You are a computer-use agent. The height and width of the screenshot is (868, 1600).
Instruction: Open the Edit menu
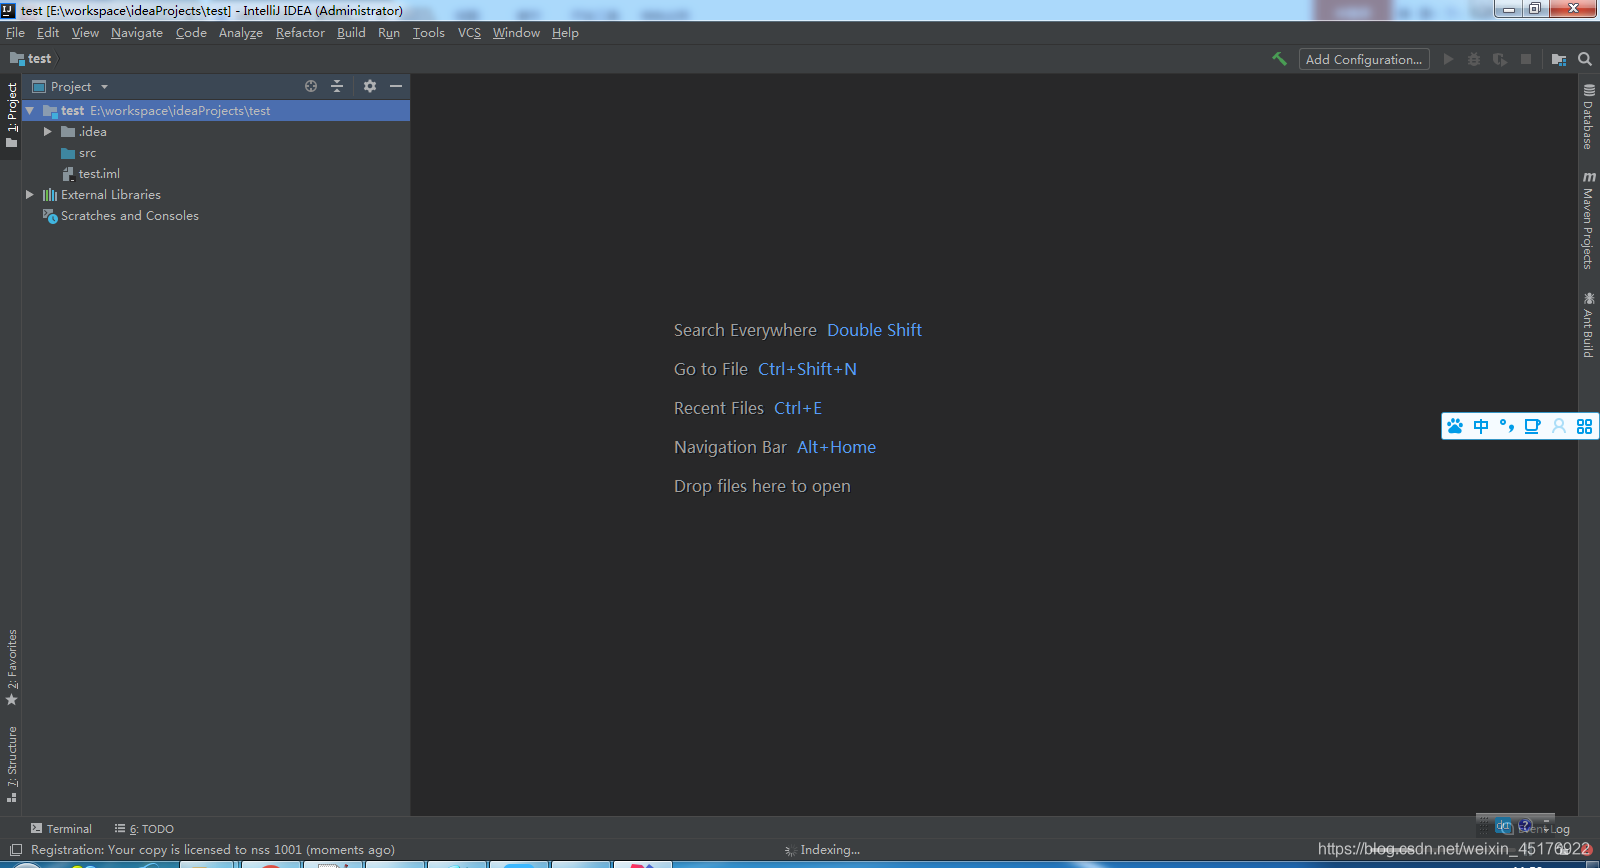pyautogui.click(x=48, y=33)
